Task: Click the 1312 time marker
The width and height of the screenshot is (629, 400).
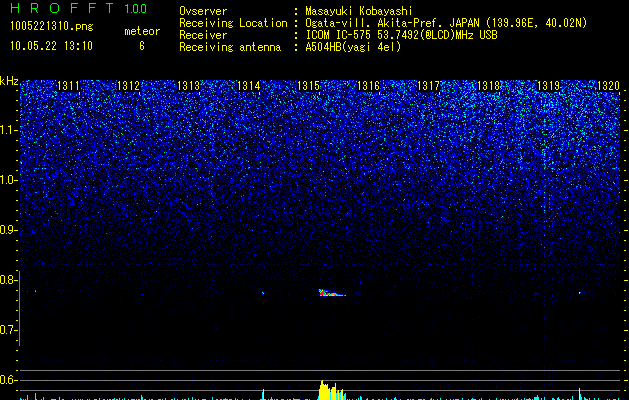Action: pyautogui.click(x=128, y=86)
